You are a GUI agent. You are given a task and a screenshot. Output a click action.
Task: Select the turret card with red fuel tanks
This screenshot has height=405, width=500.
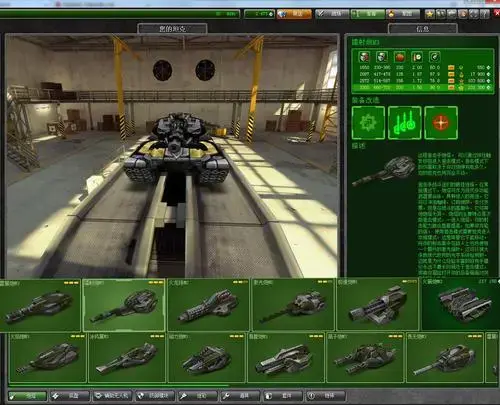[209, 305]
